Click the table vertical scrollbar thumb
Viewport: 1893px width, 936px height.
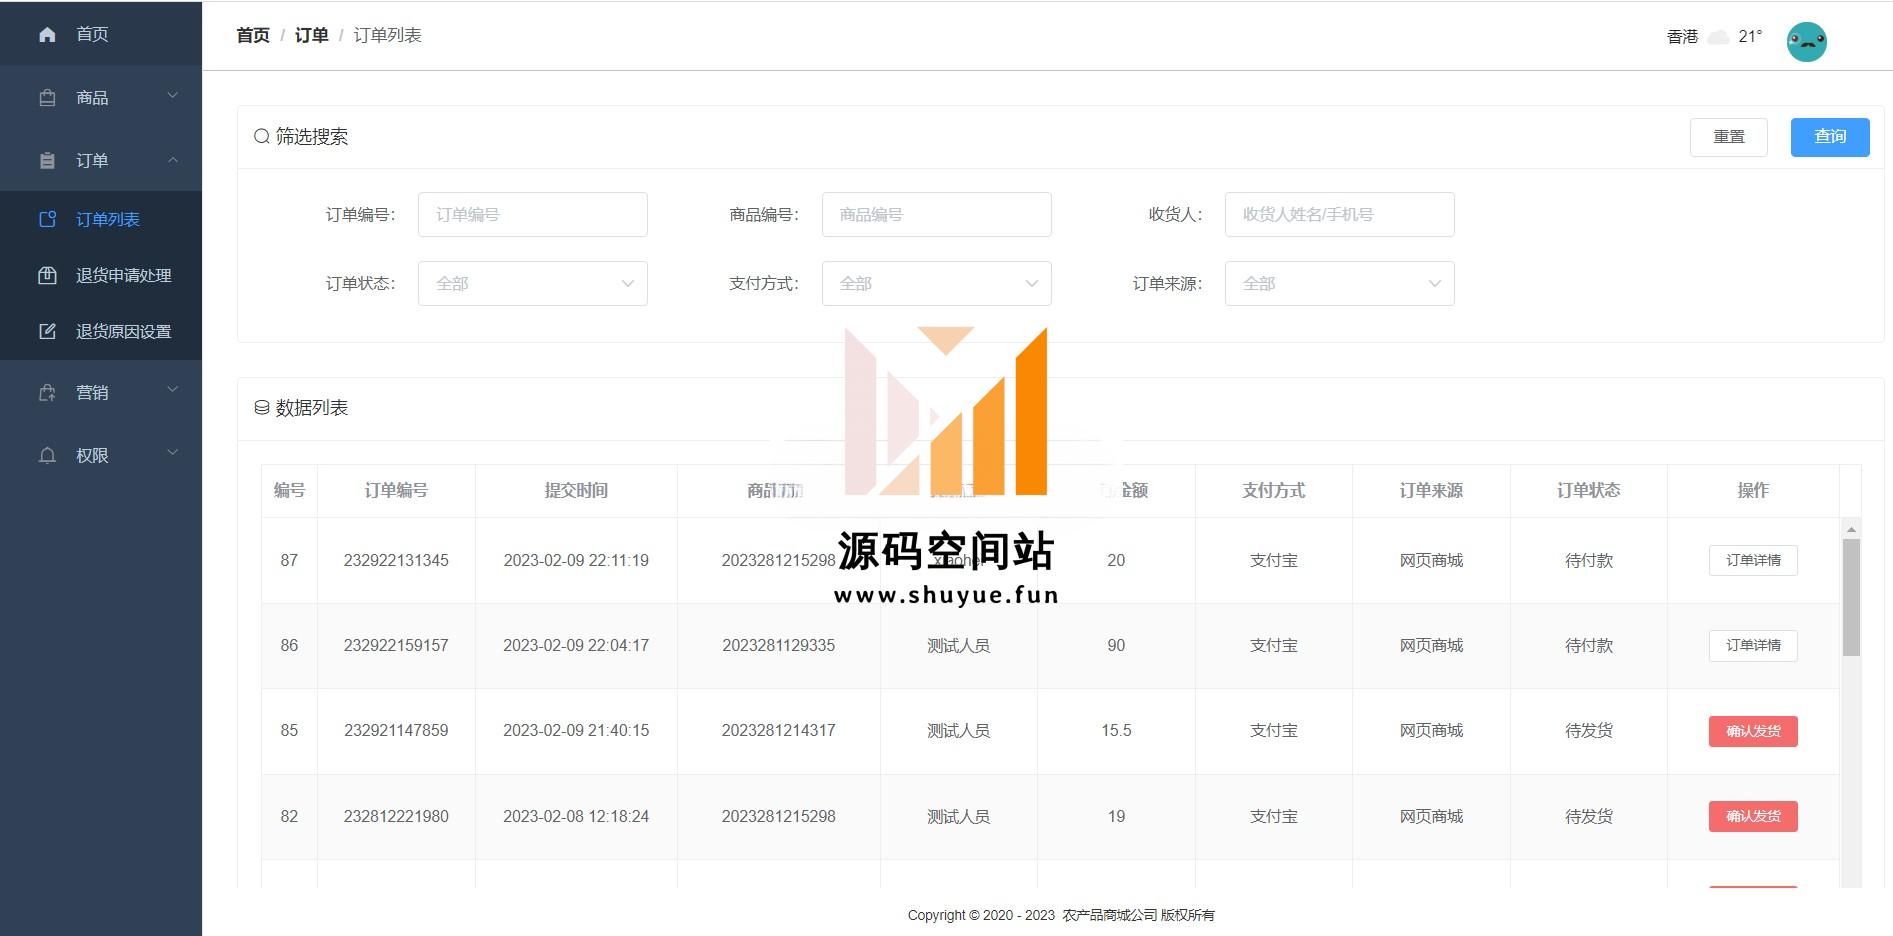pyautogui.click(x=1851, y=597)
